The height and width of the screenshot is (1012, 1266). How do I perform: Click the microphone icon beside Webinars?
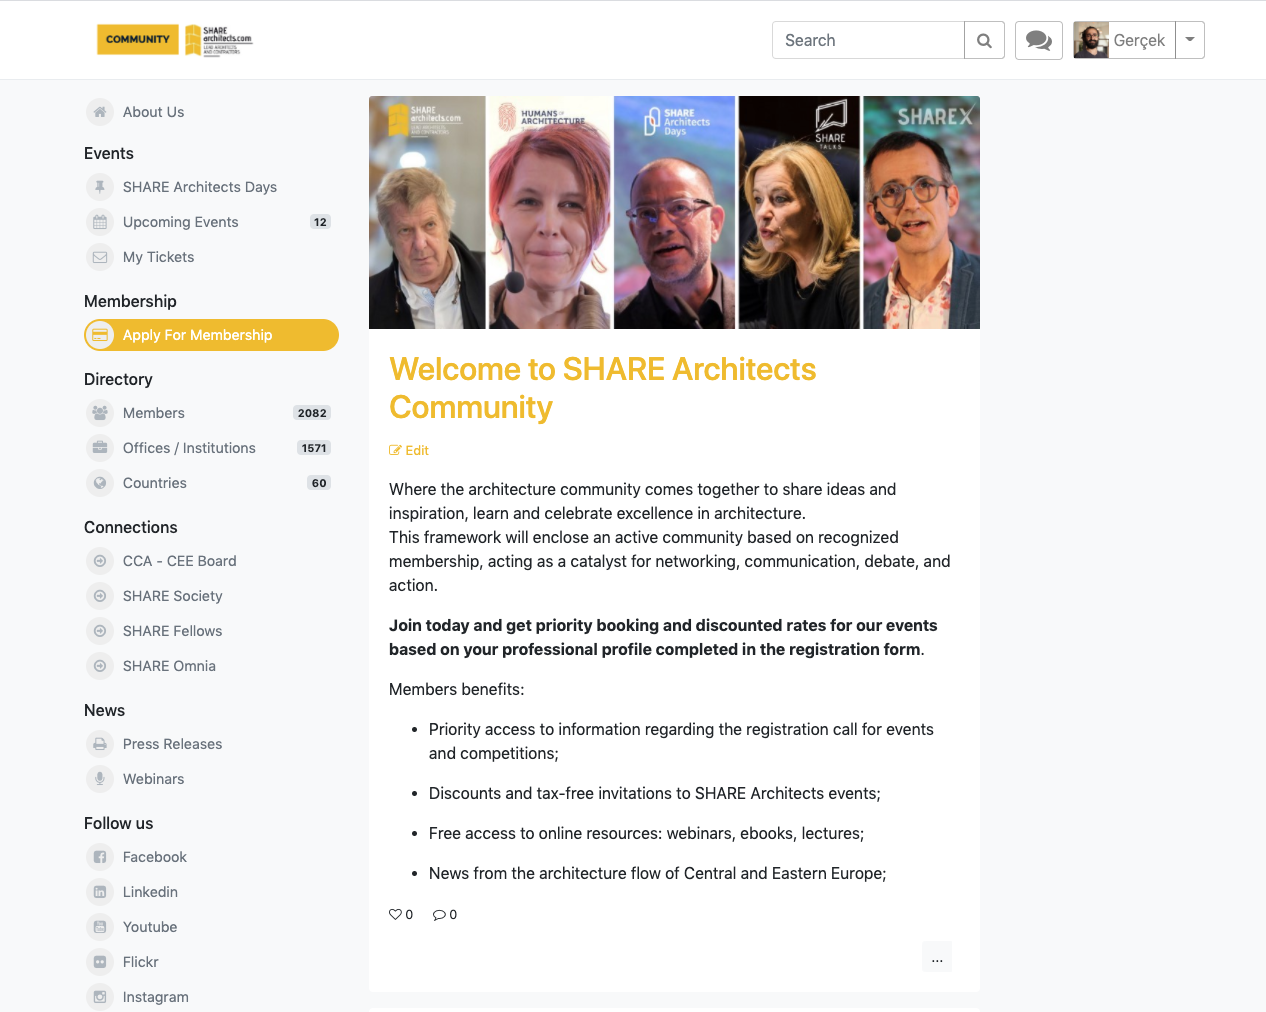[100, 779]
